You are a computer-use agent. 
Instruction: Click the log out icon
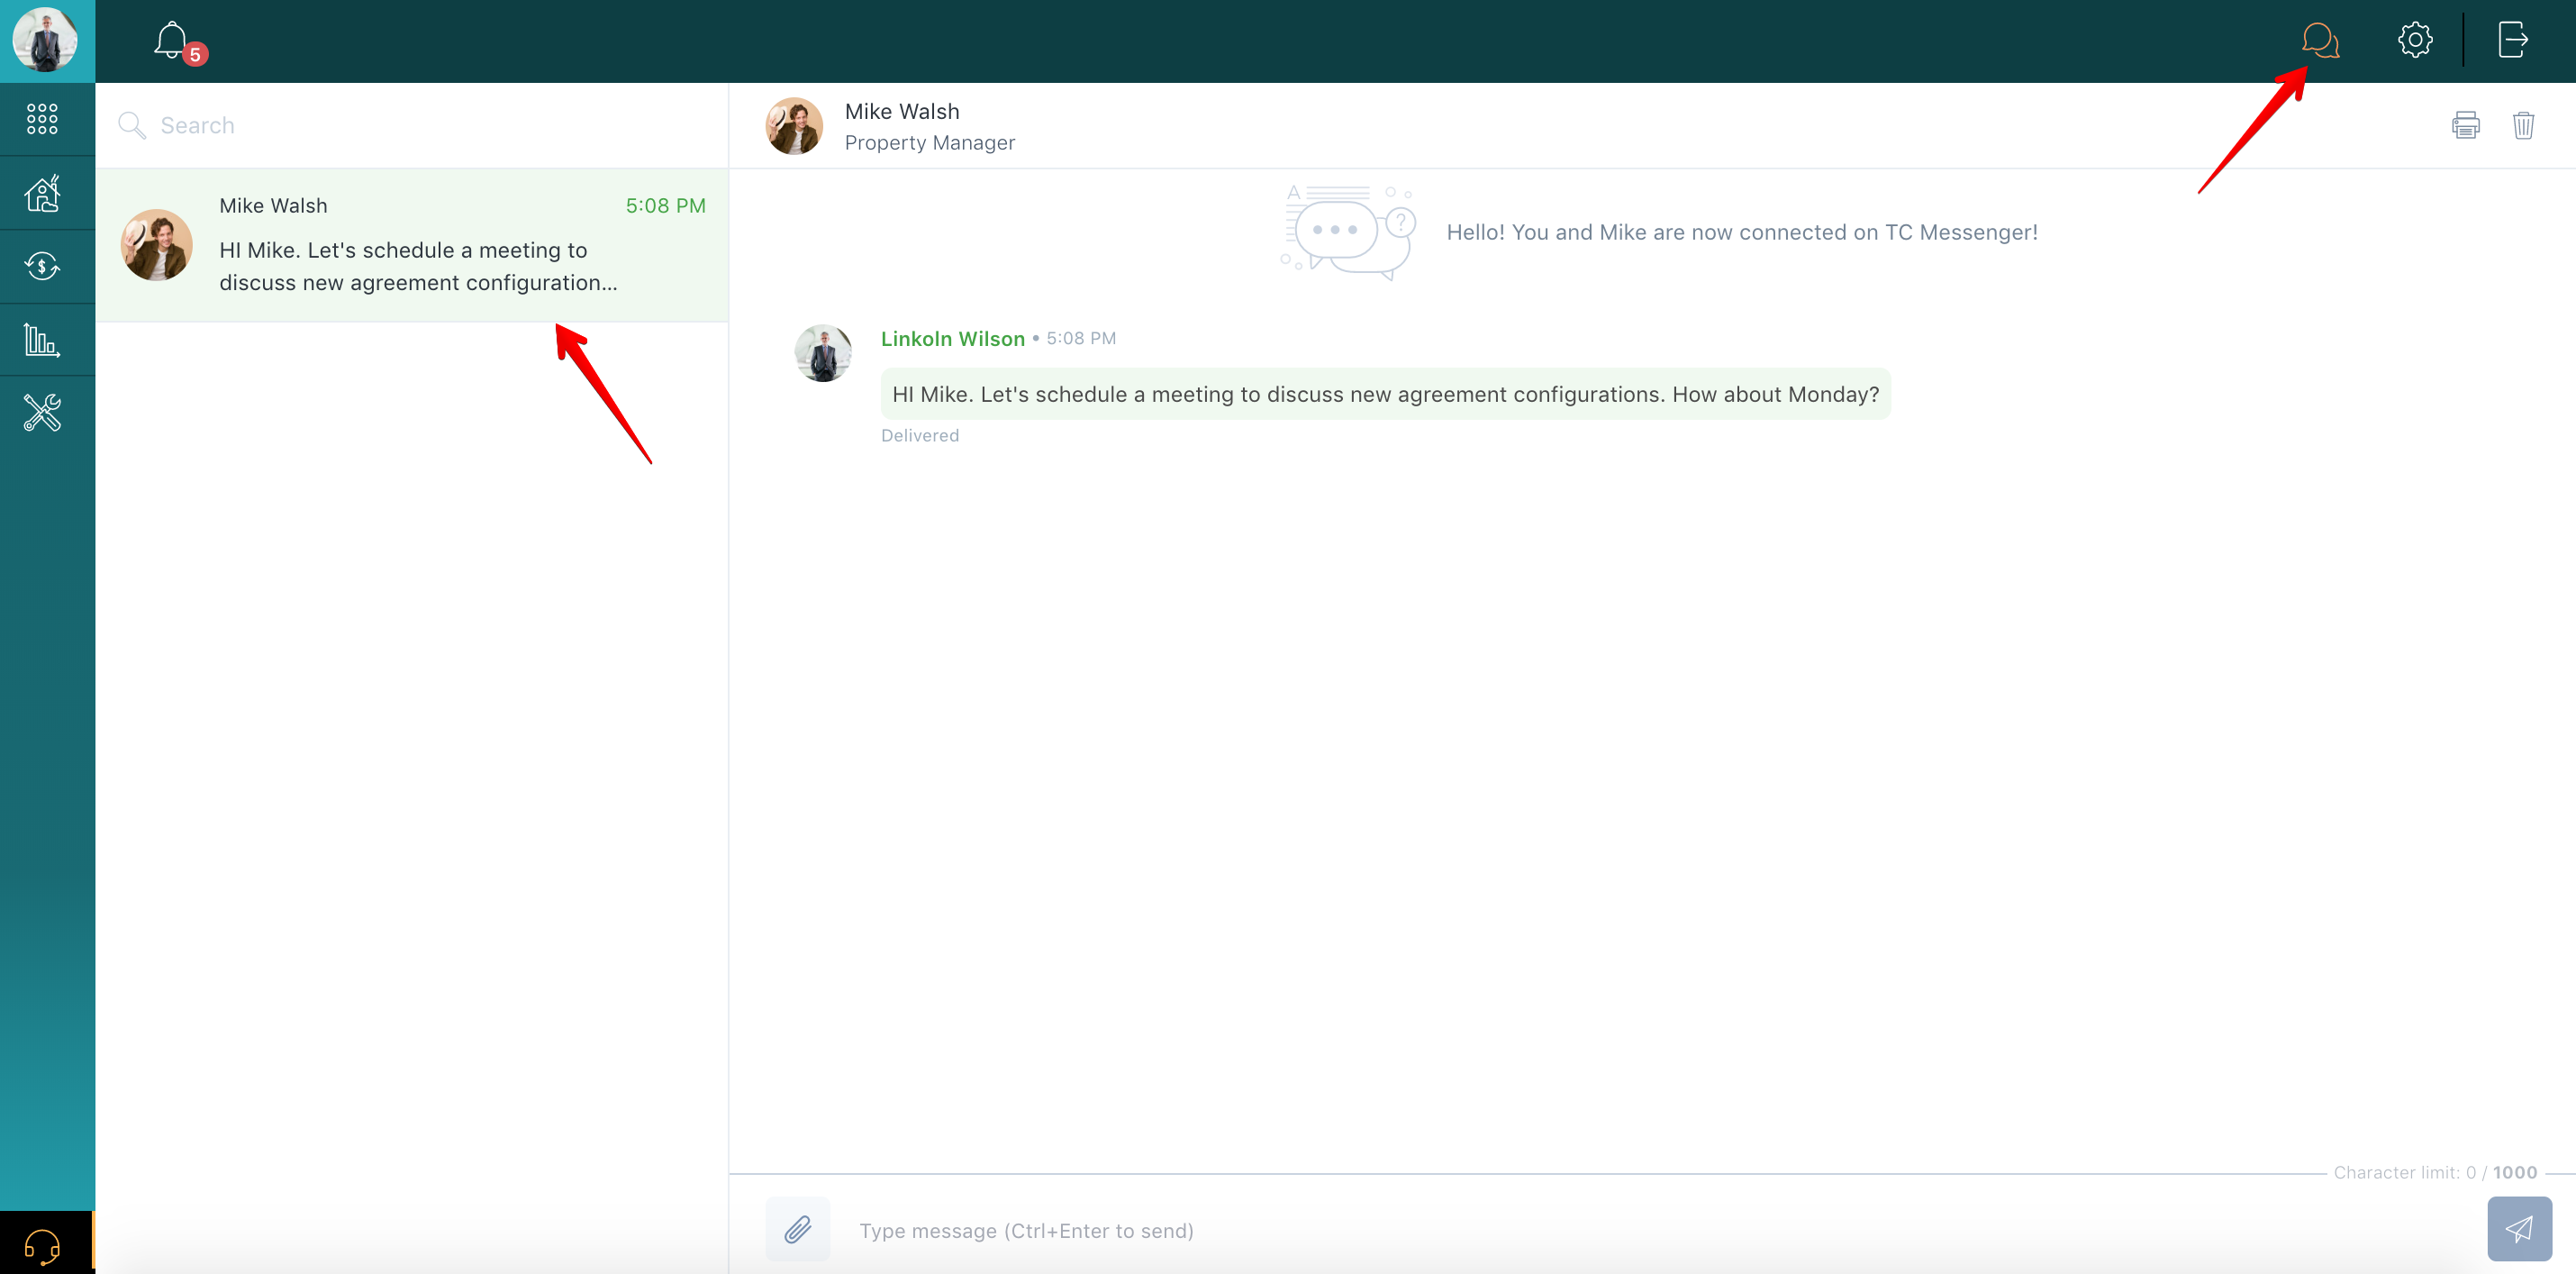click(x=2513, y=40)
